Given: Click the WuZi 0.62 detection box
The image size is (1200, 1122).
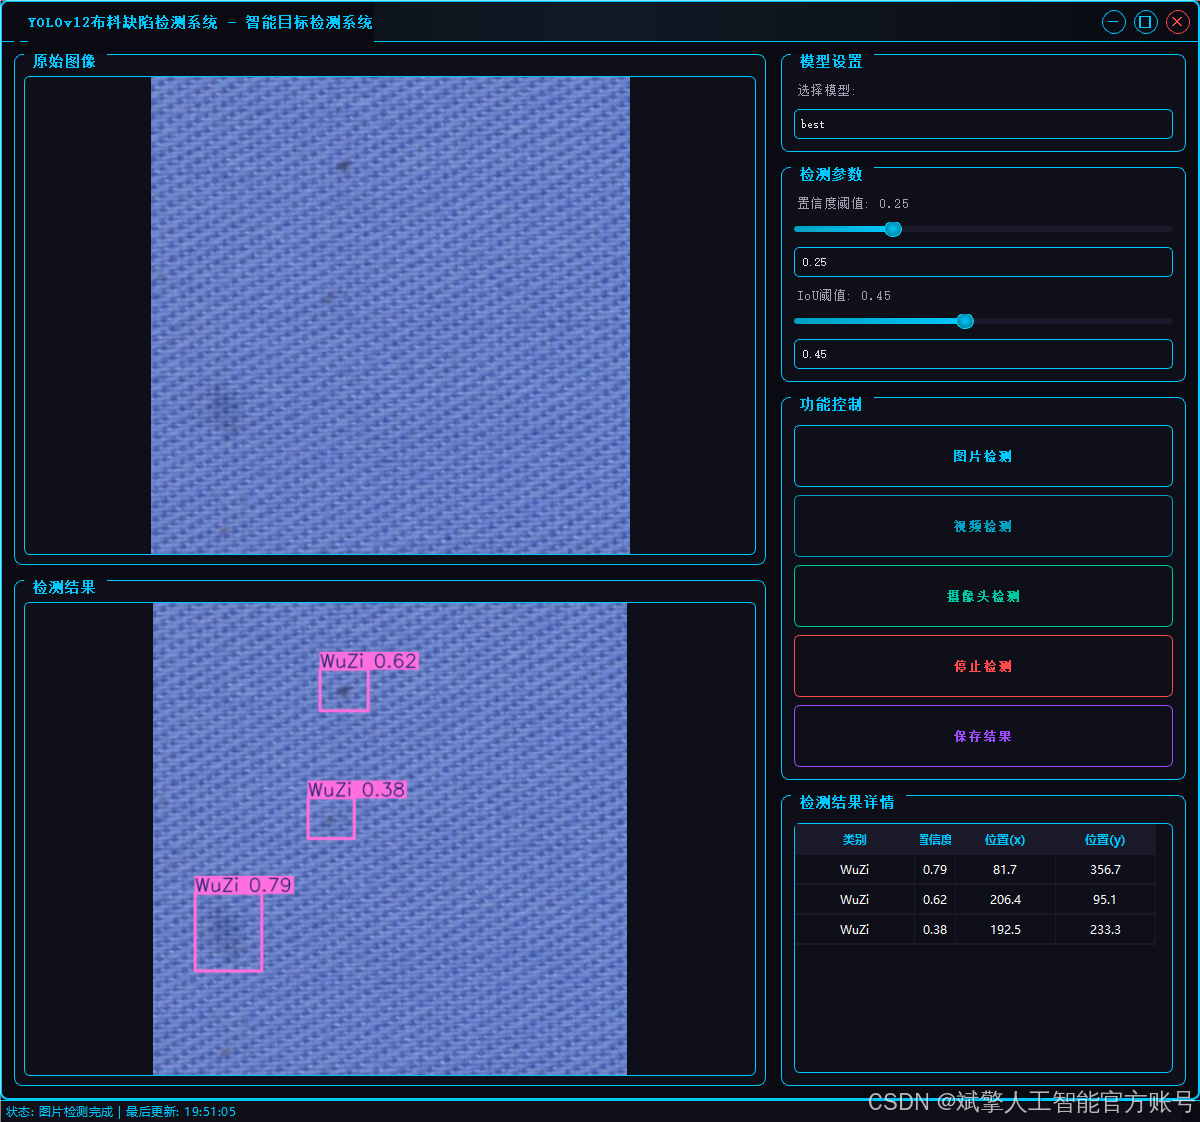Looking at the screenshot, I should (344, 690).
